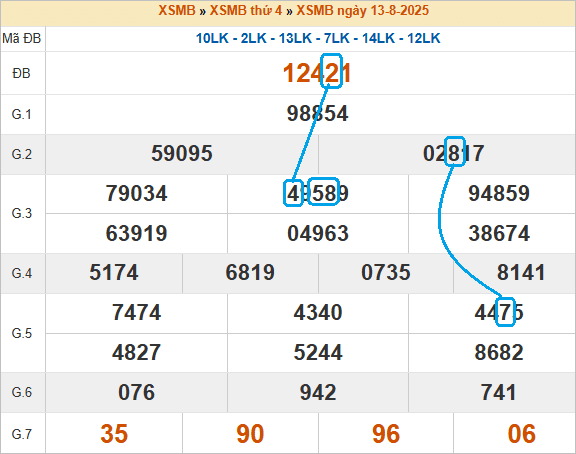The width and height of the screenshot is (576, 454).
Task: Select fourth prize number 5174
Action: [x=114, y=273]
